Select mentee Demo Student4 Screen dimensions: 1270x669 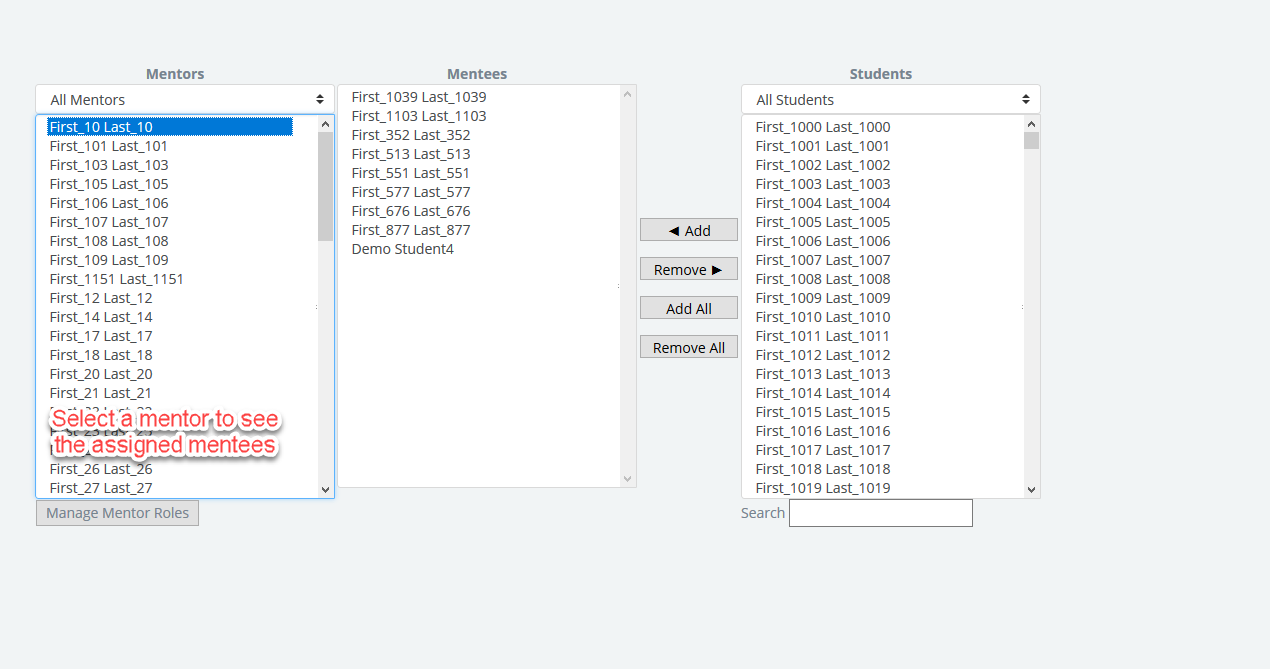pos(402,249)
